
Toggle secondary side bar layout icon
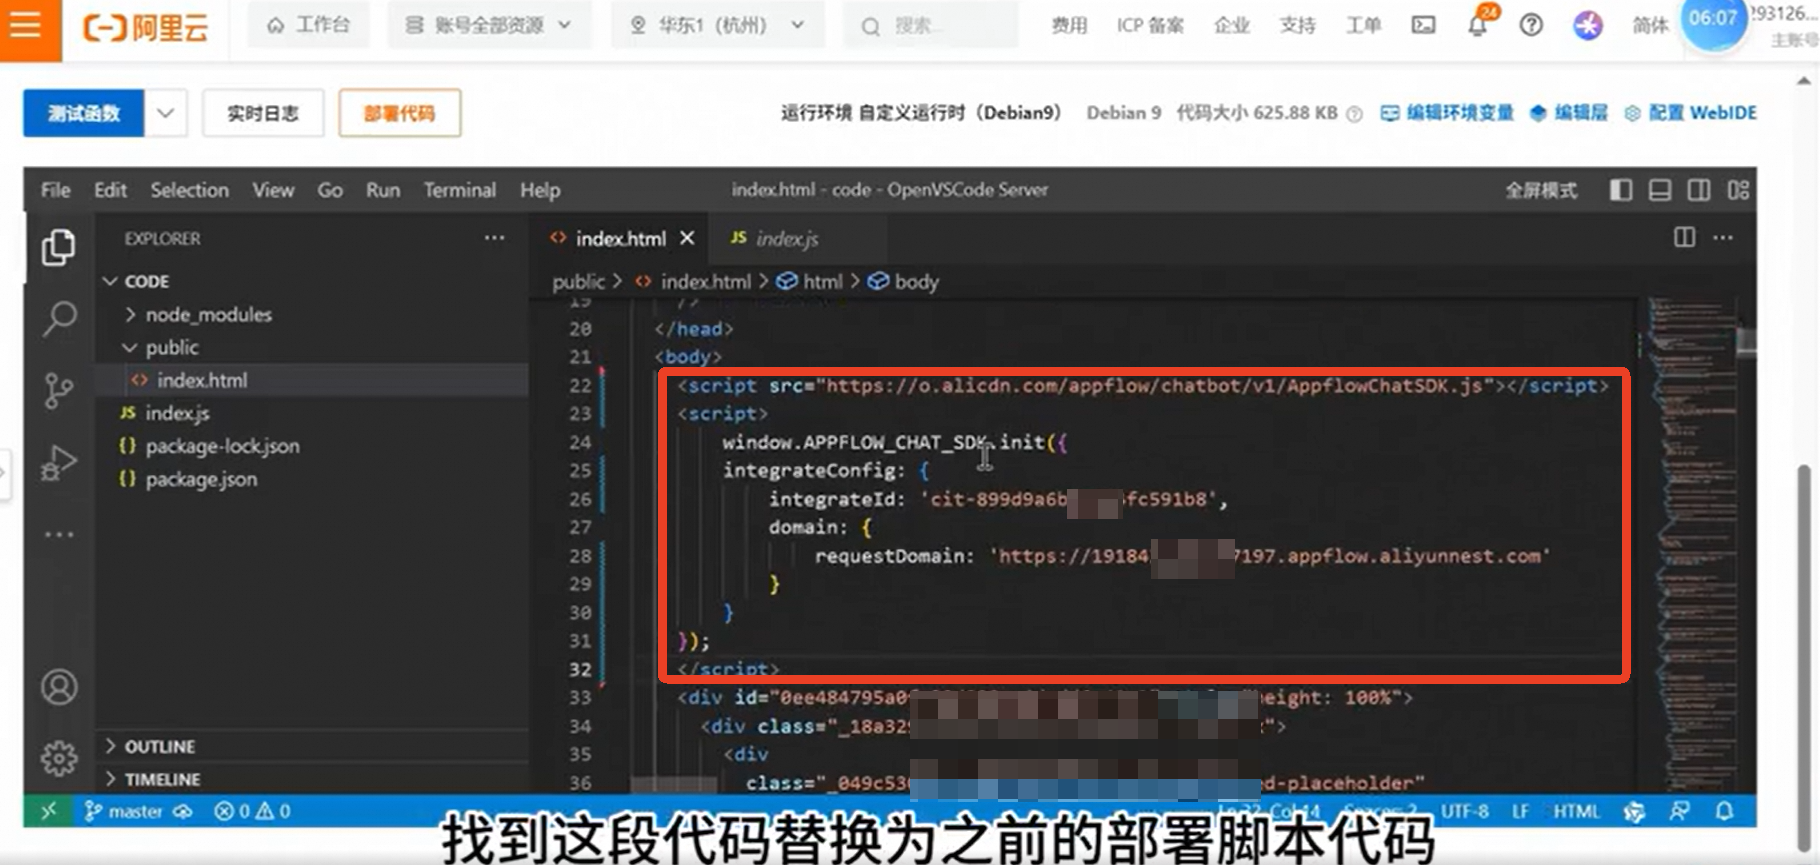[1699, 190]
